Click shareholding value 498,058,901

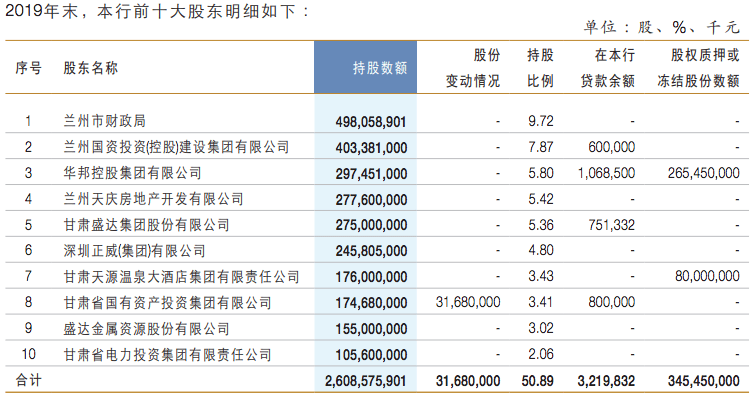click(x=371, y=122)
